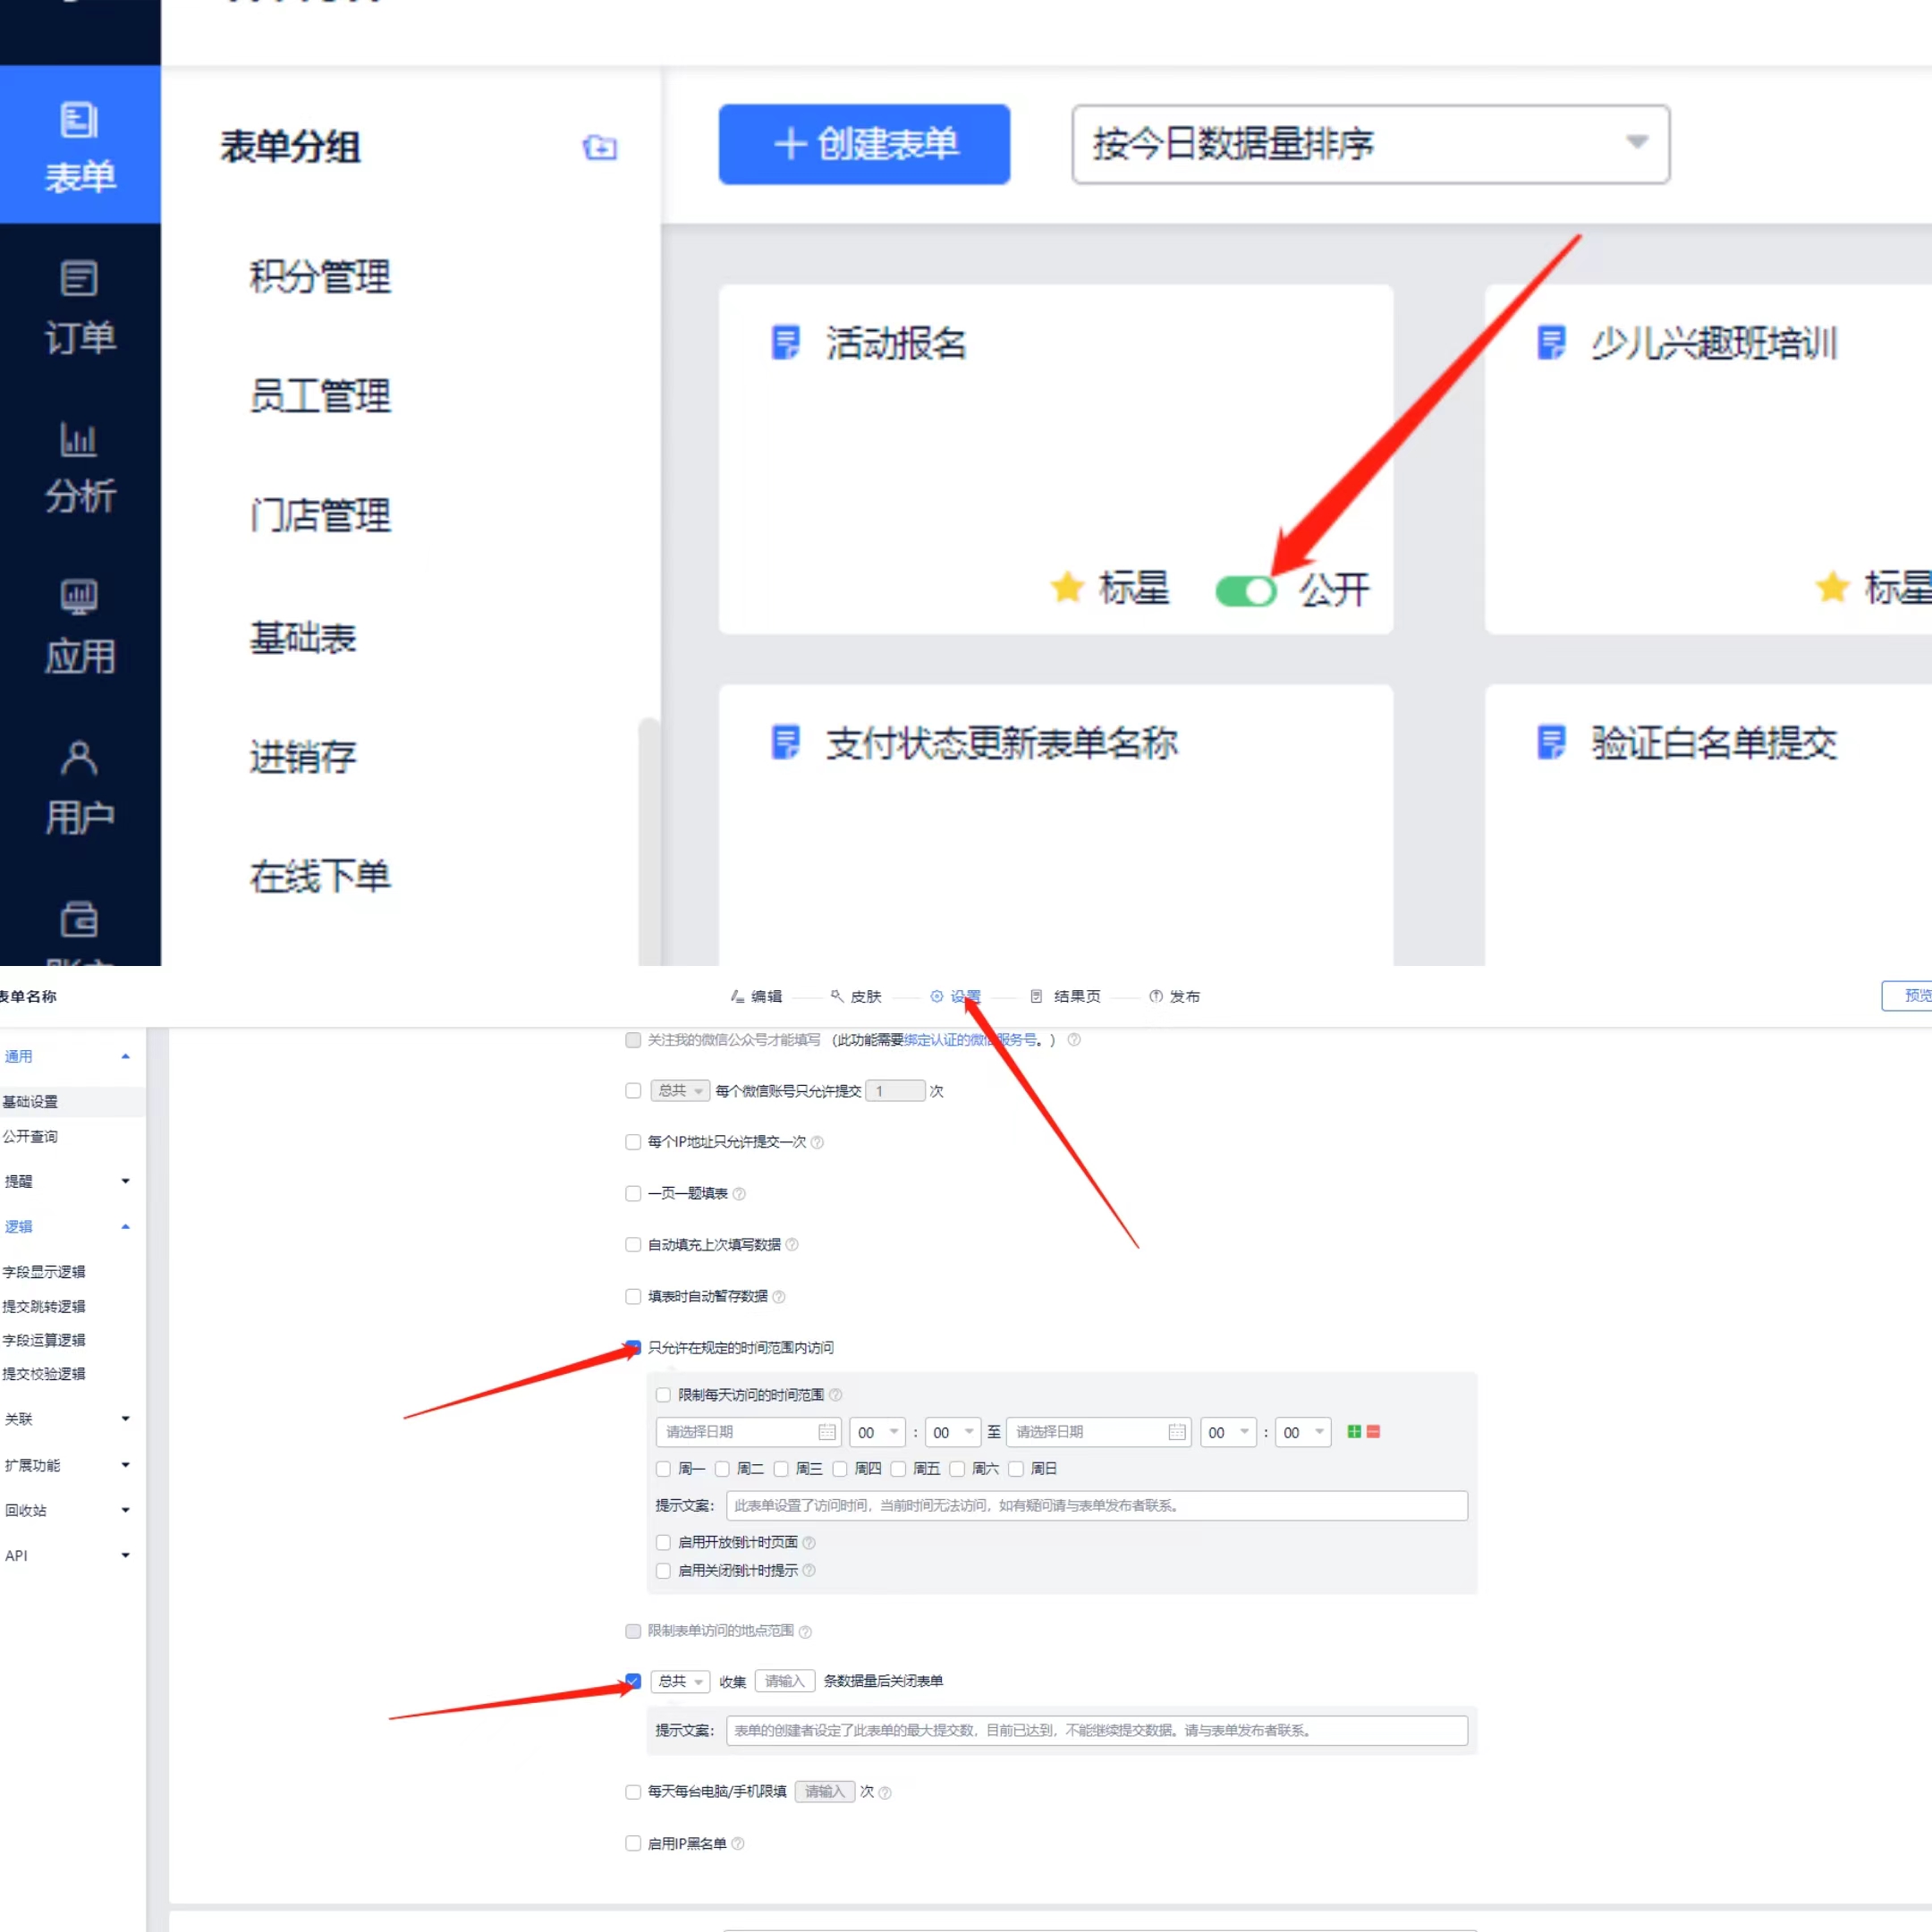Click the 创建表单 button
The image size is (1932, 1932).
864,144
